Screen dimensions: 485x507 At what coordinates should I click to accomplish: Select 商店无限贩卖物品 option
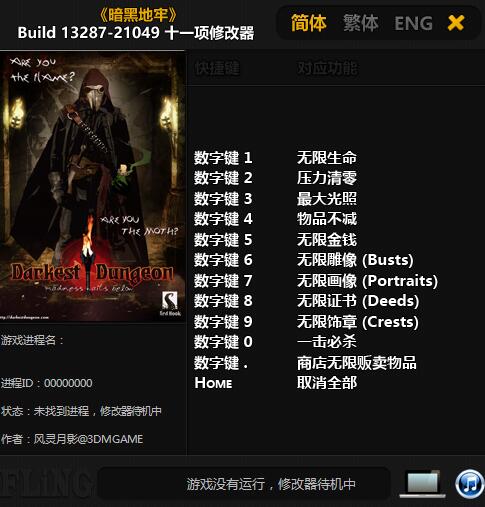click(357, 363)
